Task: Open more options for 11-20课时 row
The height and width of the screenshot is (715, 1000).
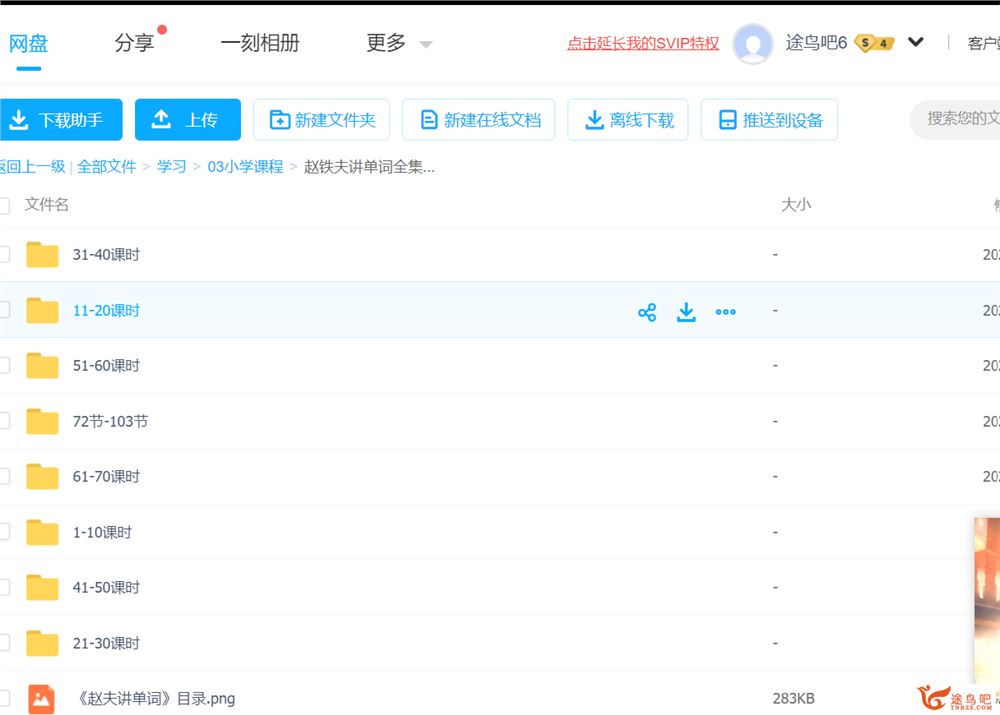Action: (x=726, y=312)
